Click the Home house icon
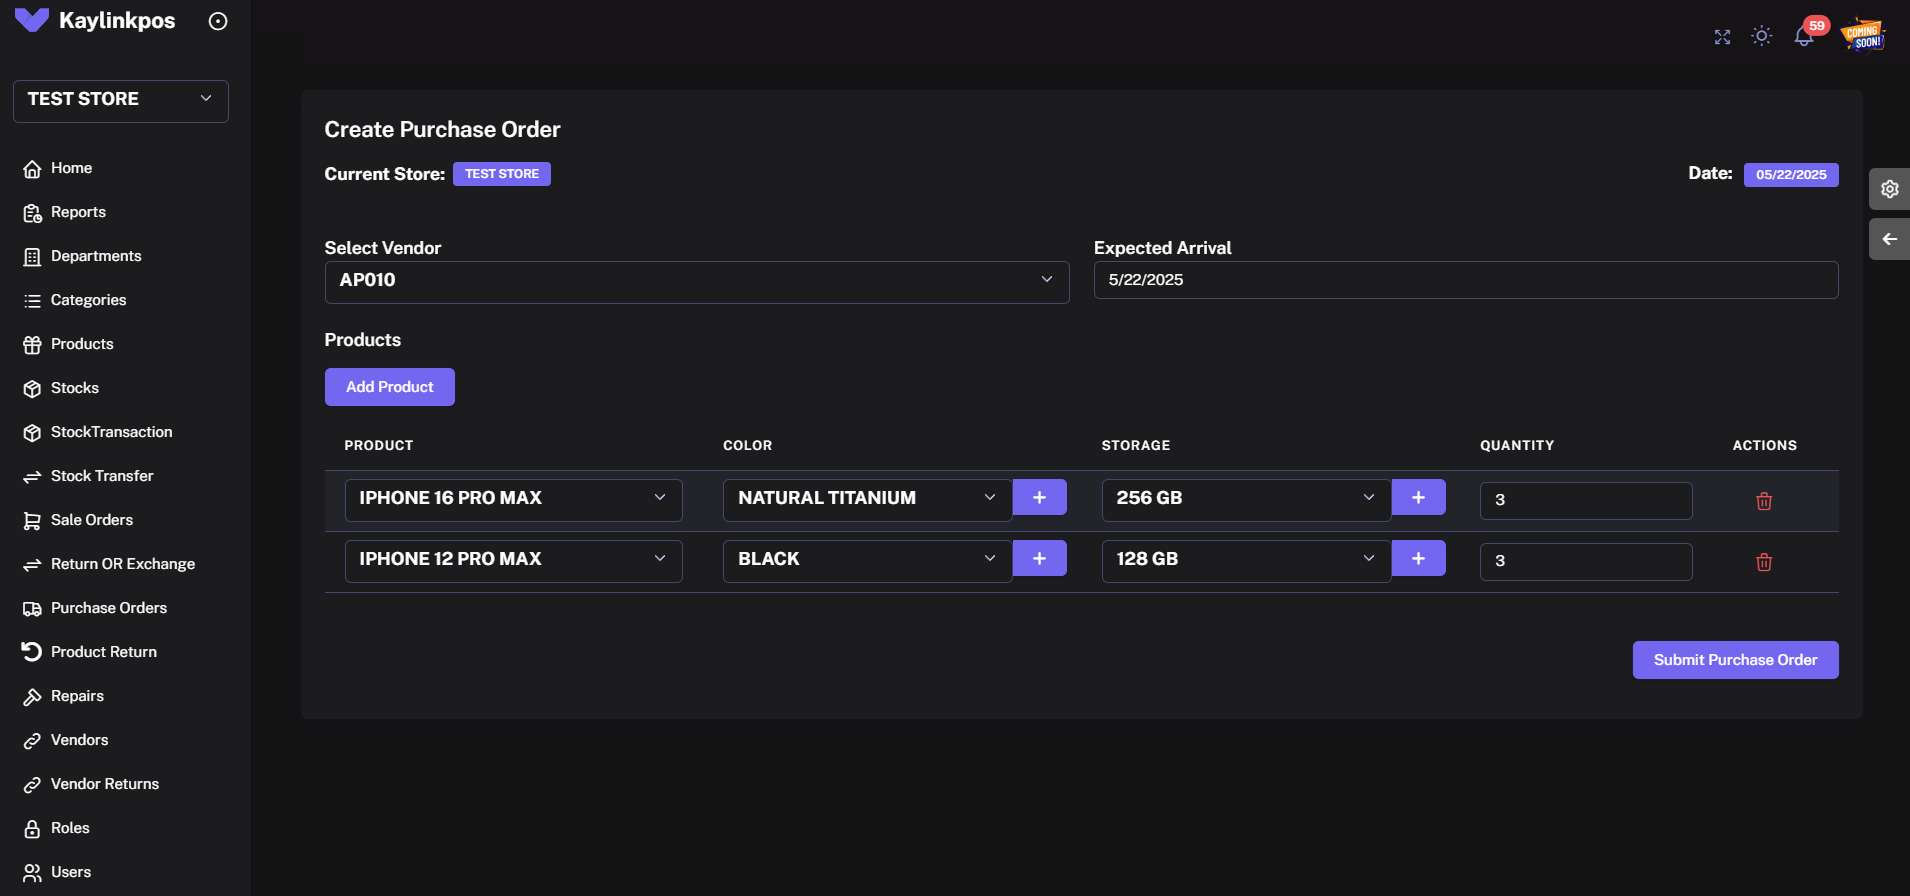Image resolution: width=1910 pixels, height=896 pixels. [32, 169]
